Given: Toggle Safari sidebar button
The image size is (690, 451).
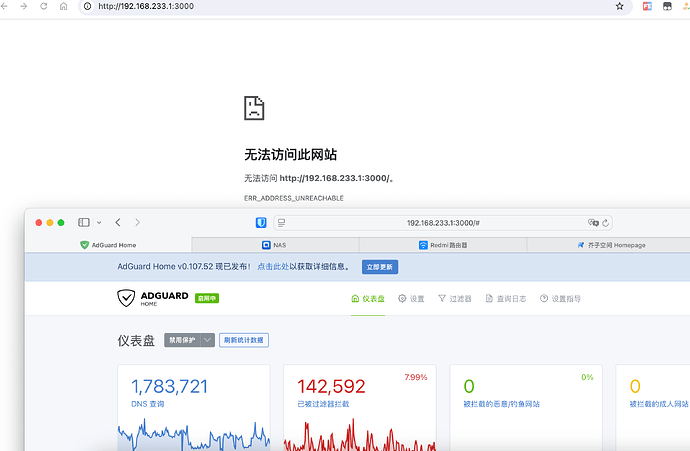Looking at the screenshot, I should [x=84, y=222].
